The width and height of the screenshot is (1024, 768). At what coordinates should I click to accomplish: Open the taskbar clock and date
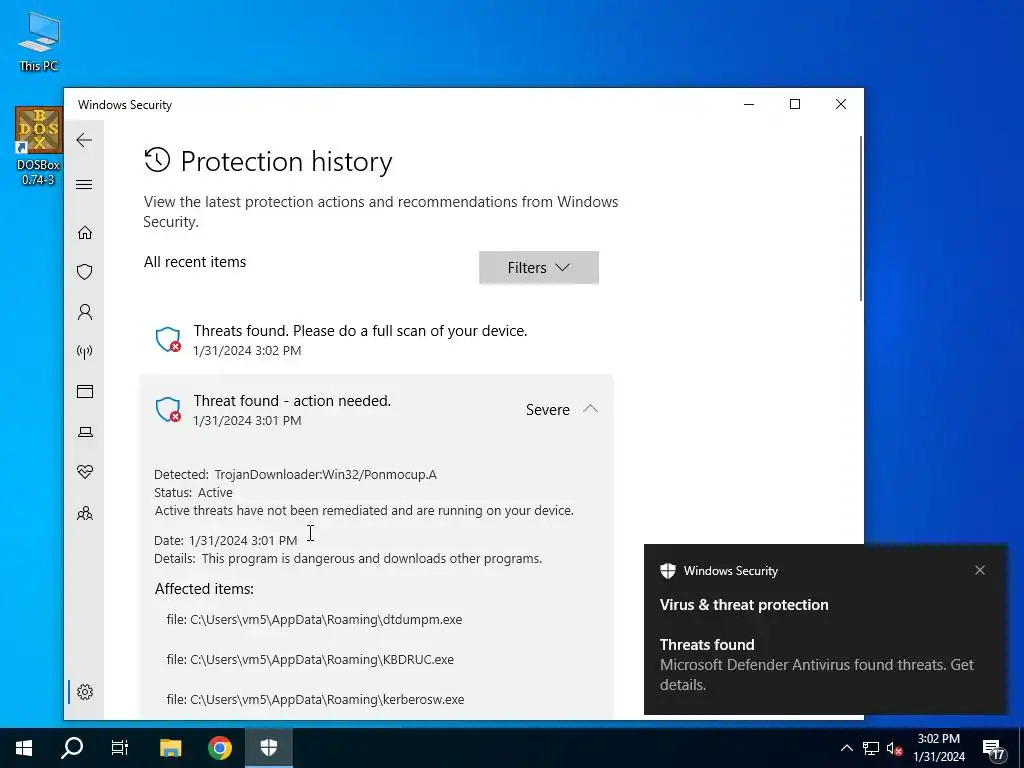[938, 748]
